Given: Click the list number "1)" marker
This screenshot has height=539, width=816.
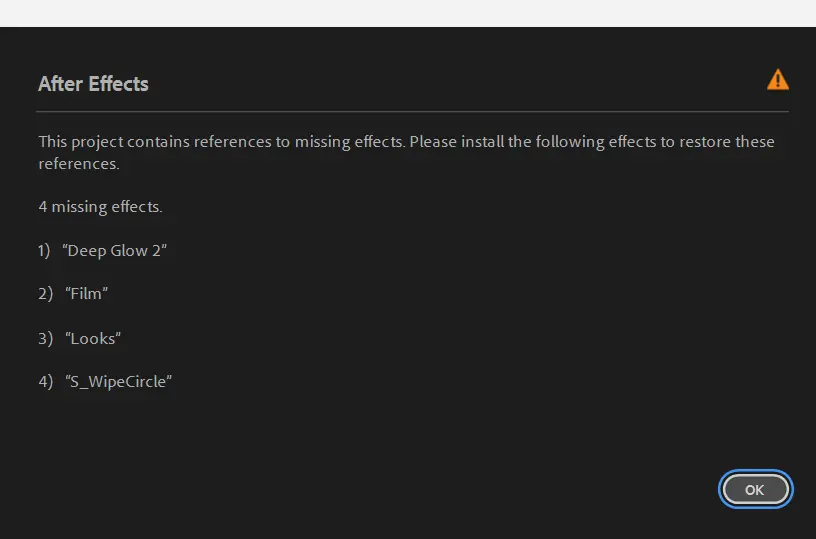Looking at the screenshot, I should pyautogui.click(x=44, y=251).
